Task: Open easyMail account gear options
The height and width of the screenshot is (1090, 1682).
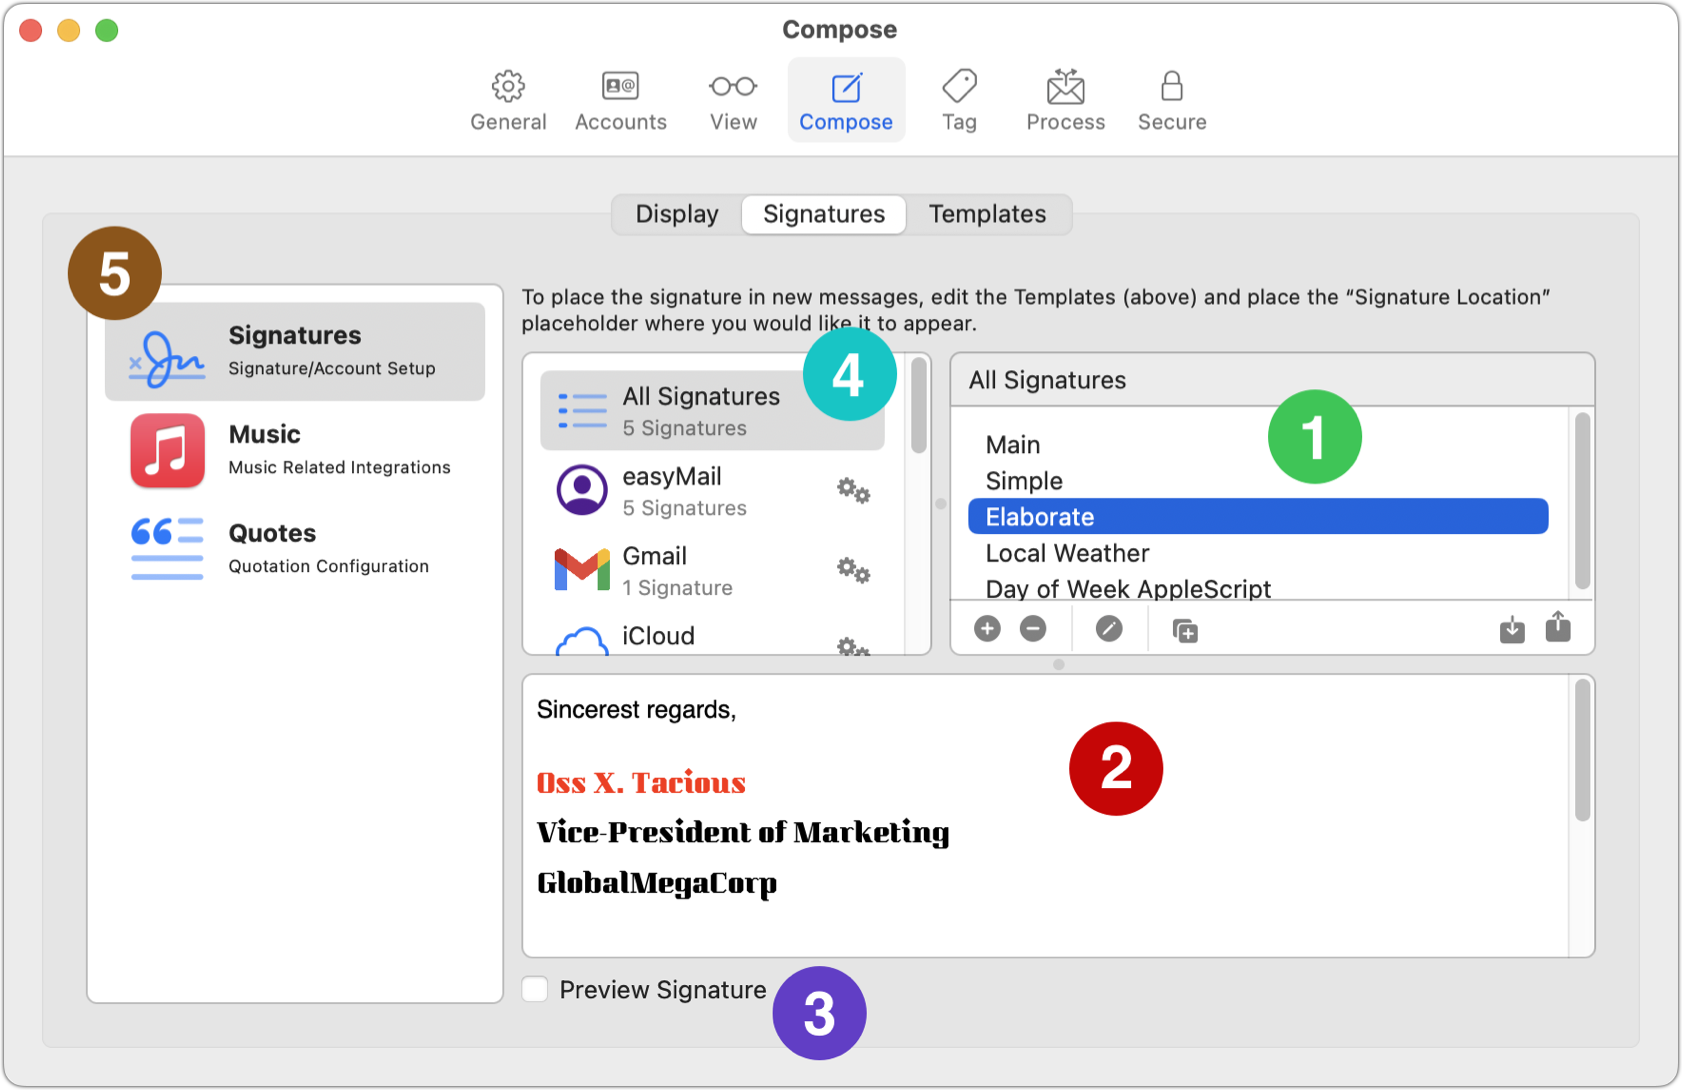Action: (x=853, y=491)
